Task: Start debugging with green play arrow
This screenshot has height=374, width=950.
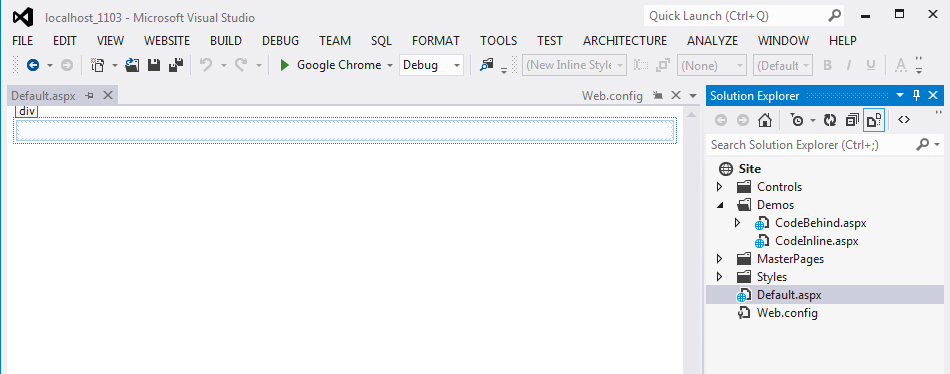Action: click(285, 65)
